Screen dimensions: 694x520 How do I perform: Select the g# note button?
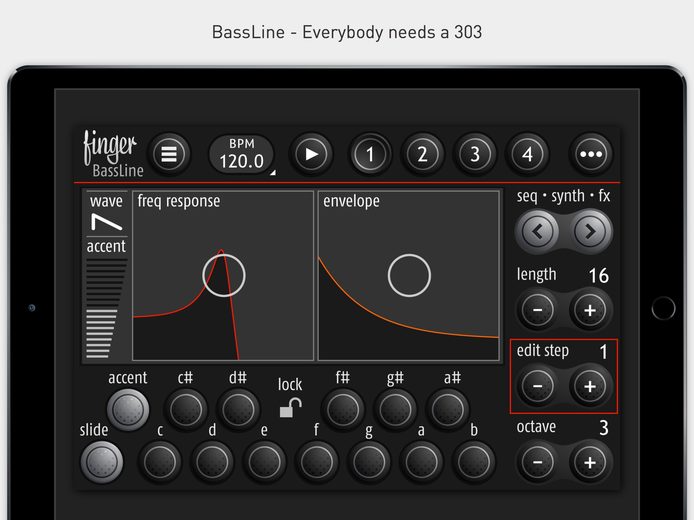pyautogui.click(x=396, y=410)
